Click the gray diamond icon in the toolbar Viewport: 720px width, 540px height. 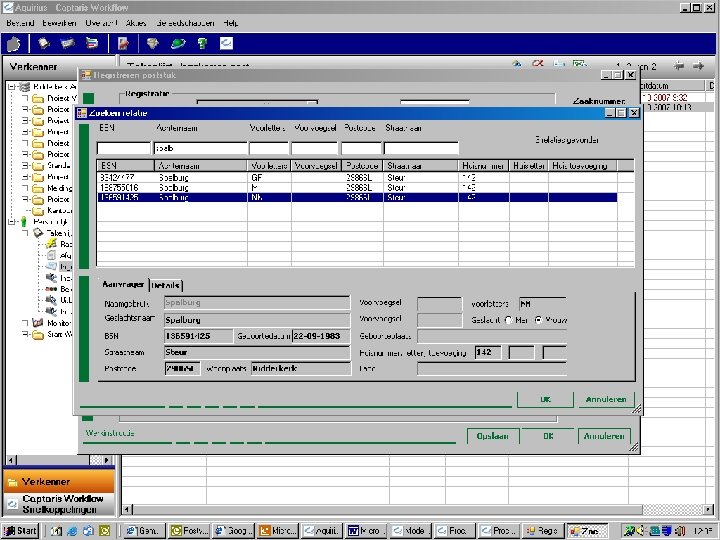[152, 43]
